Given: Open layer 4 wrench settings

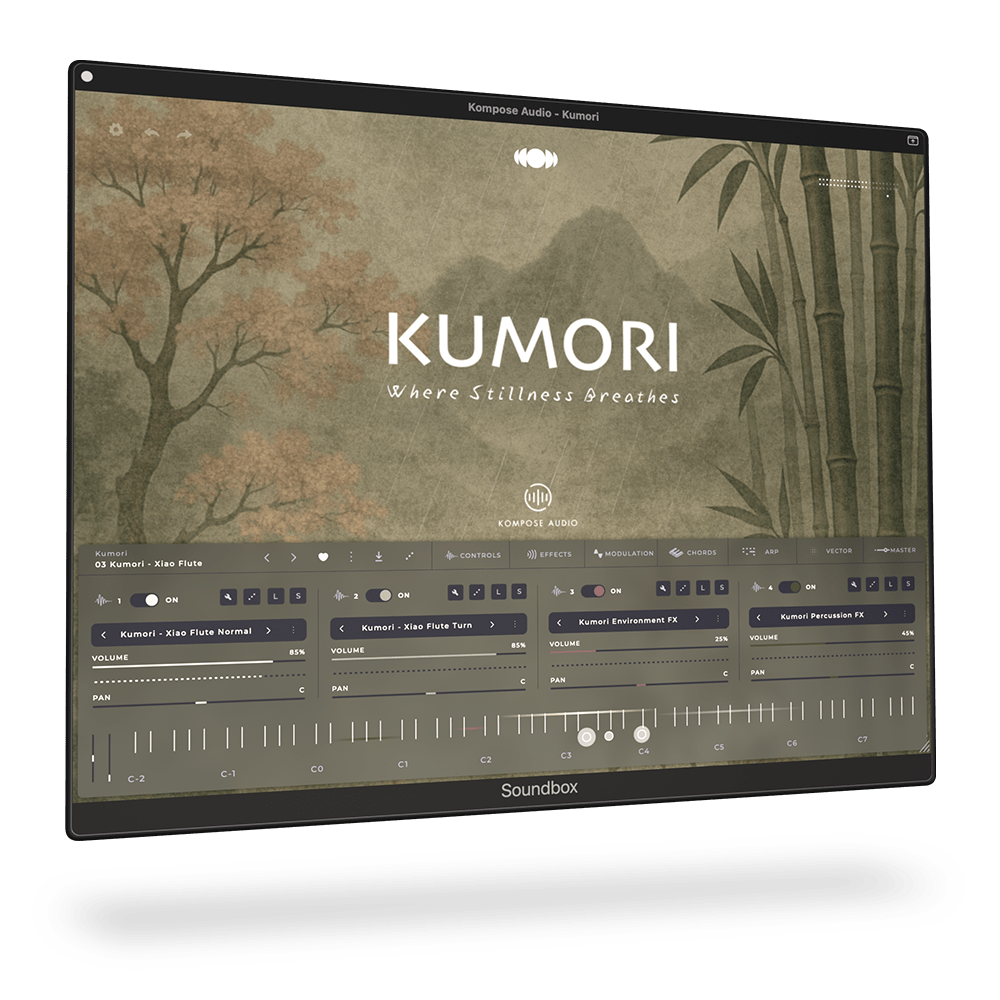Looking at the screenshot, I should [x=855, y=584].
